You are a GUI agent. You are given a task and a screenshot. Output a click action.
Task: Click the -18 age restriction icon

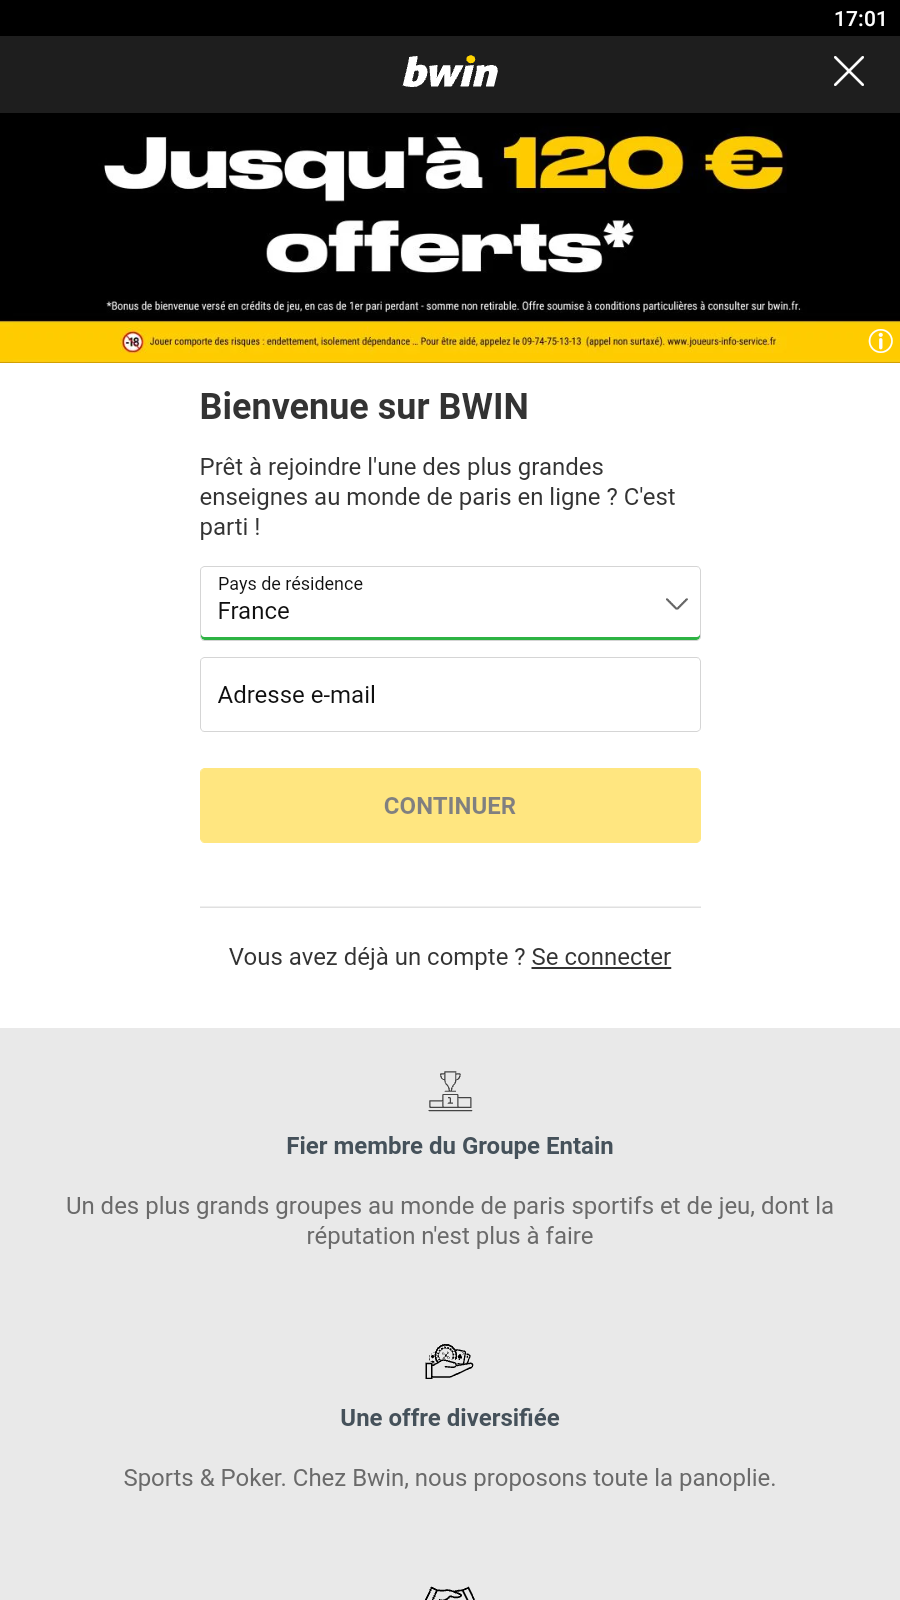(133, 342)
